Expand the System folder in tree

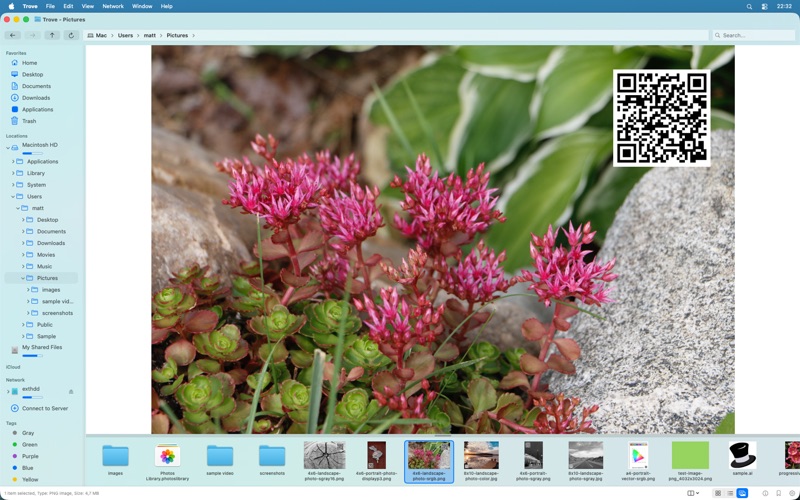[13, 185]
